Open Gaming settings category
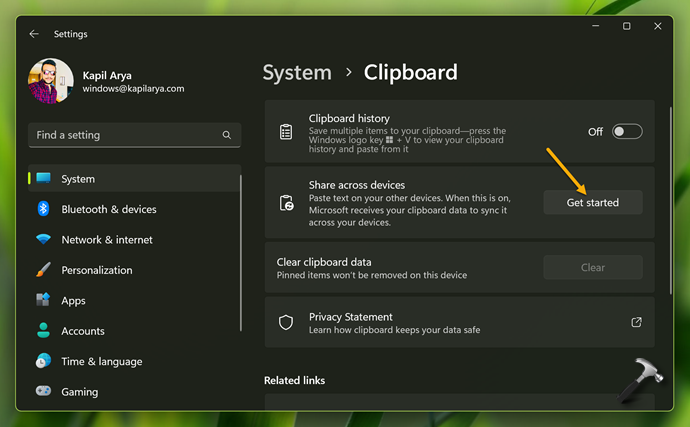690x427 pixels. point(80,392)
